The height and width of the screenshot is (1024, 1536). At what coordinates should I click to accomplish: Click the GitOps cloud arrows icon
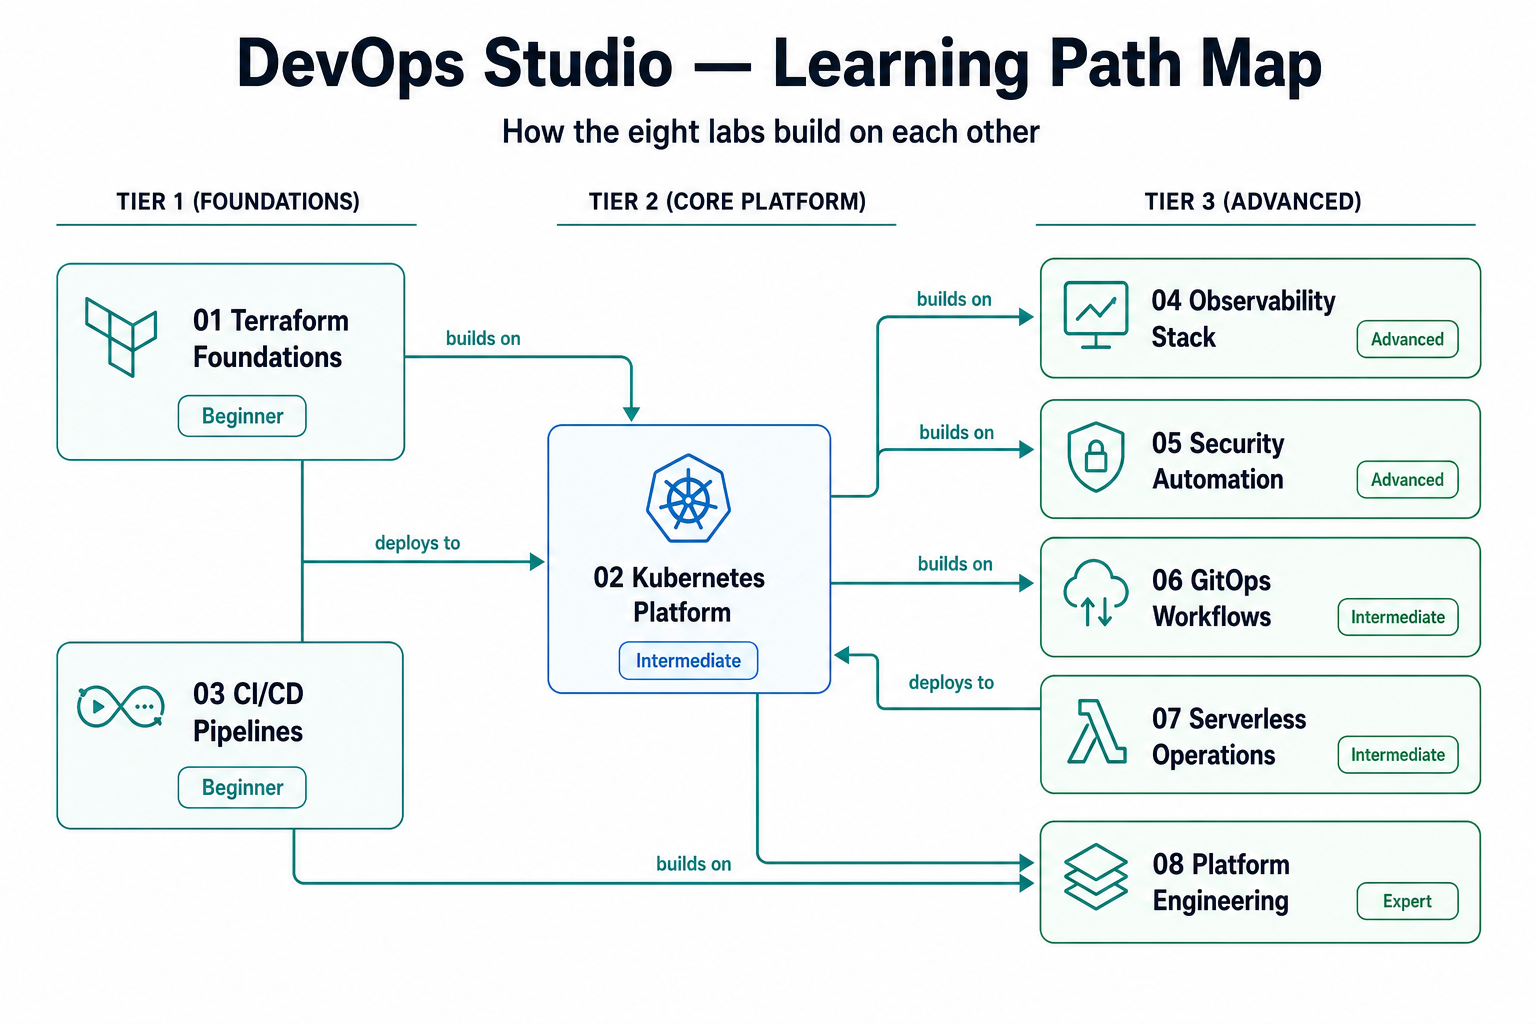[1096, 593]
